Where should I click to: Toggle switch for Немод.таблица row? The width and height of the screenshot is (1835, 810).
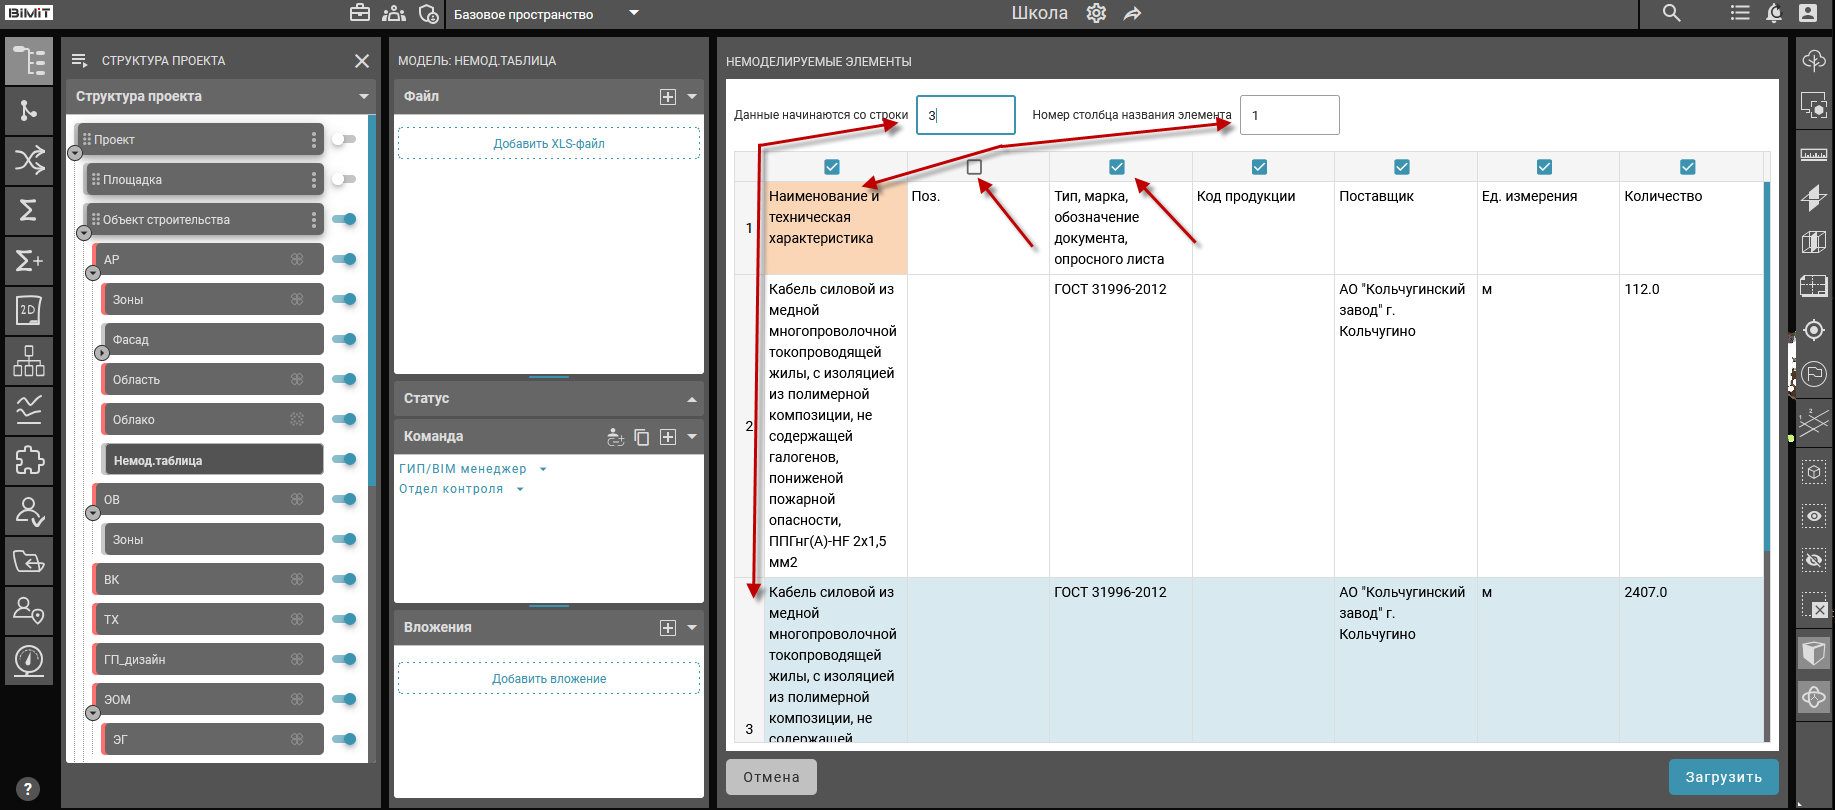click(344, 459)
